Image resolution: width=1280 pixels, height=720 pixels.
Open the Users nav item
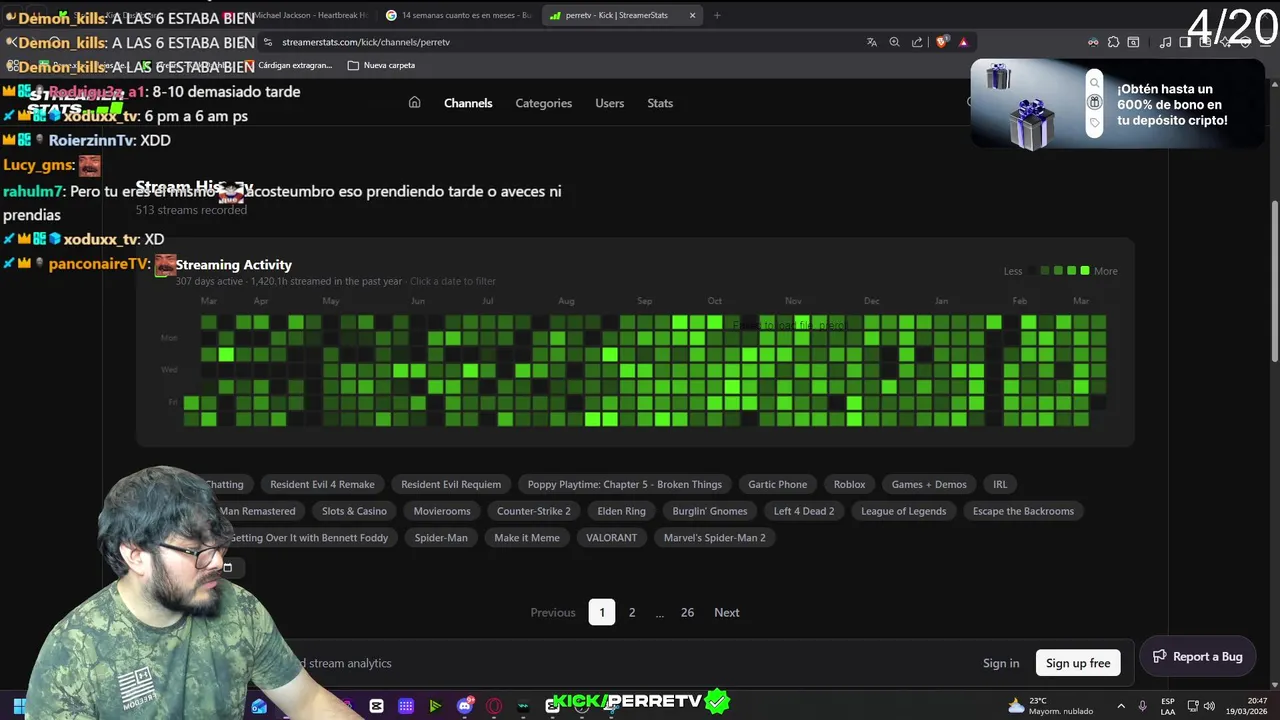tap(610, 103)
